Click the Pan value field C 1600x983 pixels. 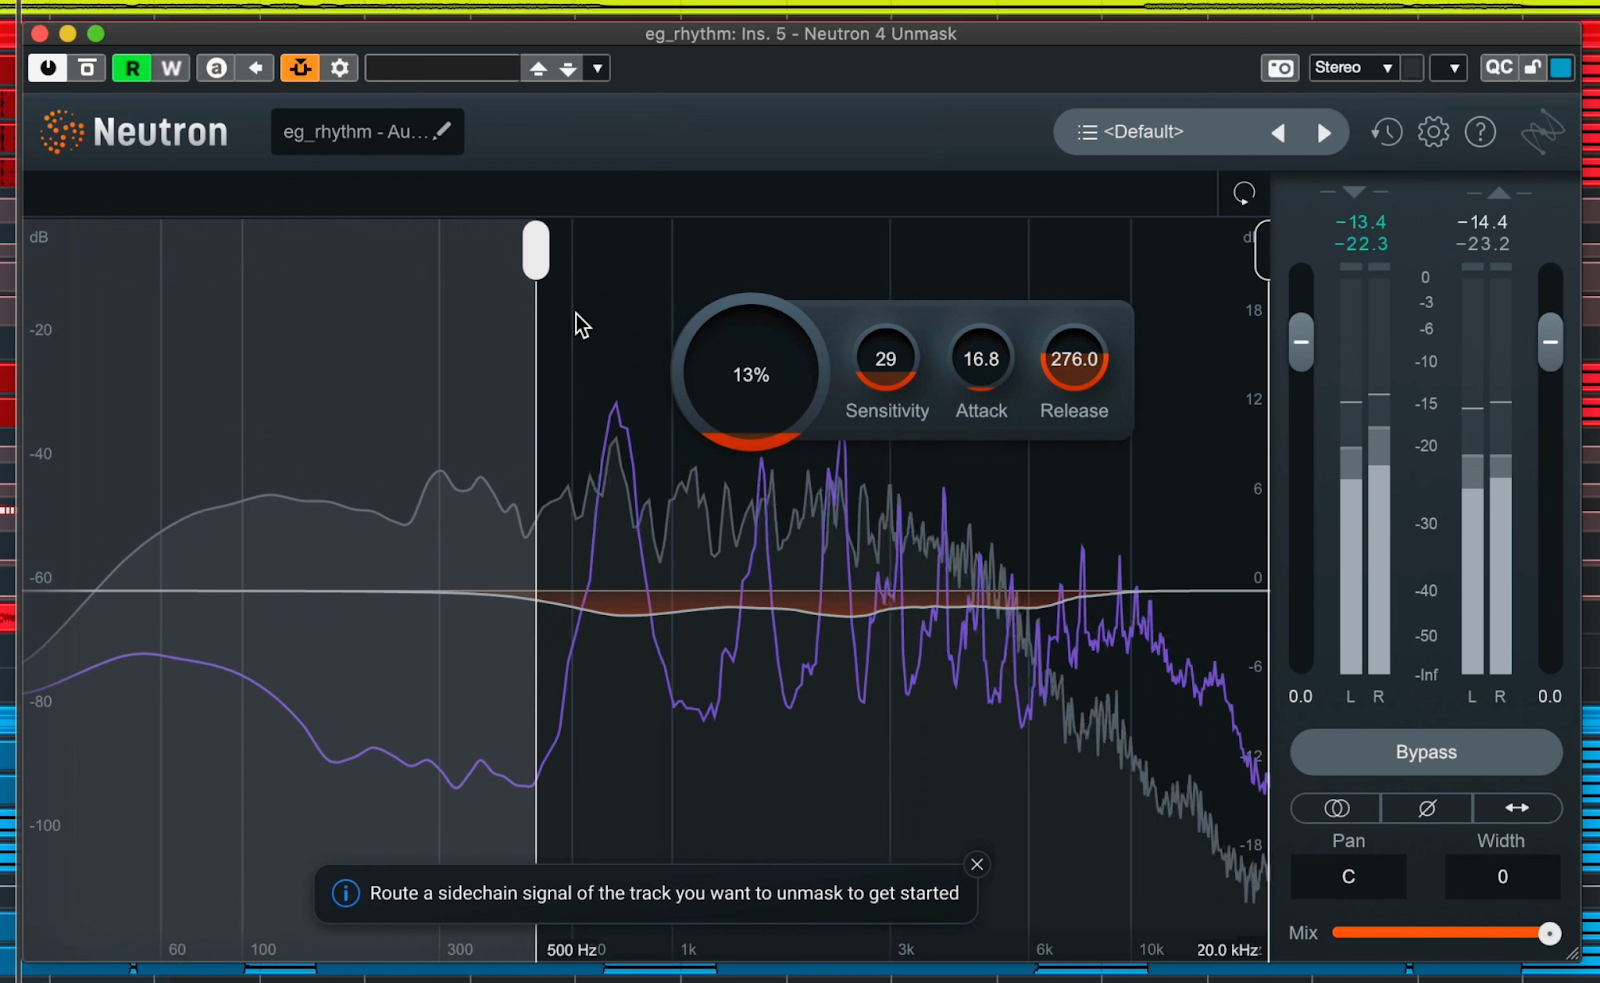tap(1348, 877)
